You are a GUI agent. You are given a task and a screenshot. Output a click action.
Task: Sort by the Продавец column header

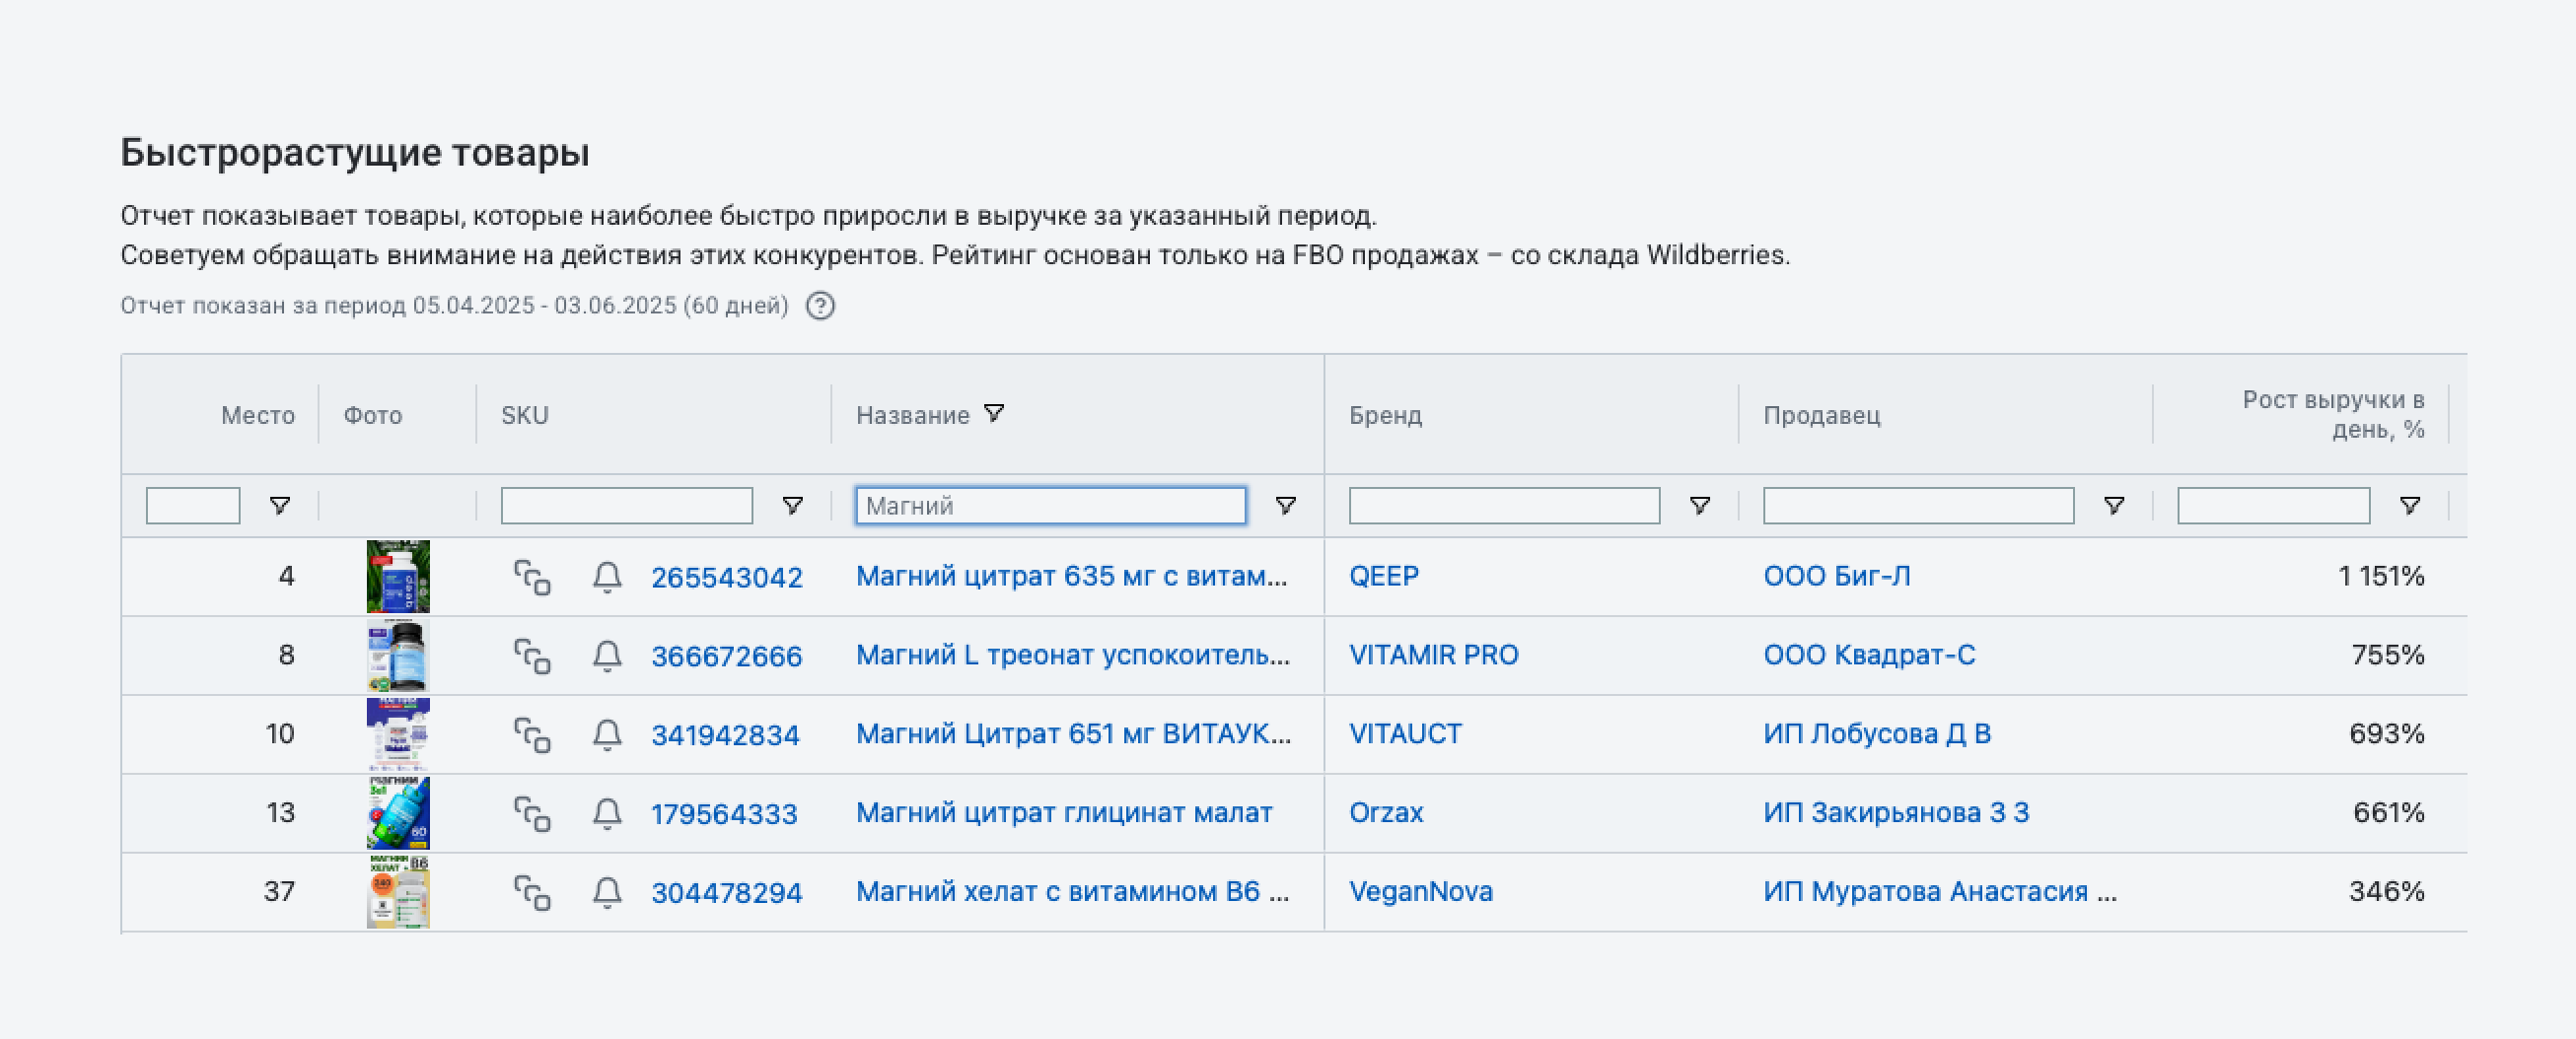1822,415
